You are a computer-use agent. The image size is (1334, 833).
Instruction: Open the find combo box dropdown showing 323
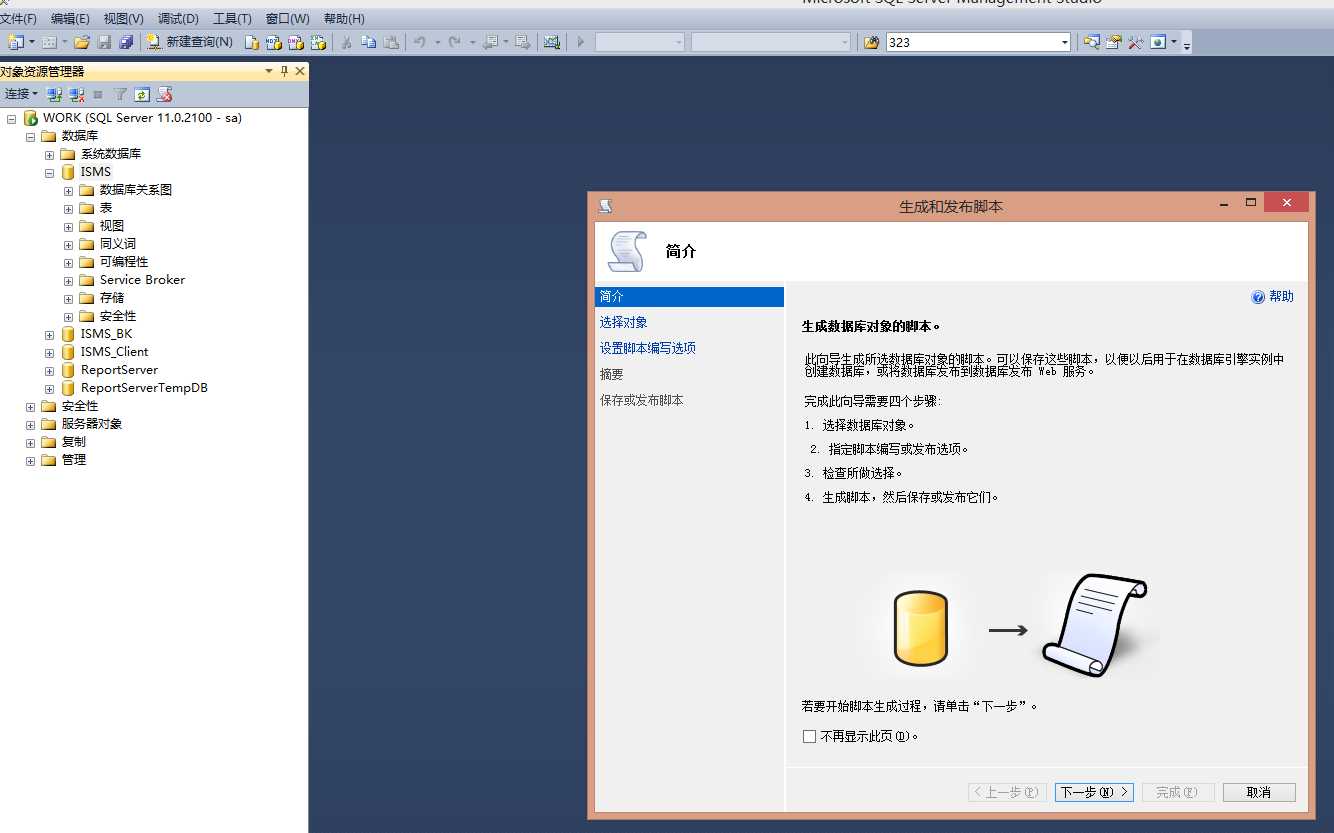click(1064, 42)
